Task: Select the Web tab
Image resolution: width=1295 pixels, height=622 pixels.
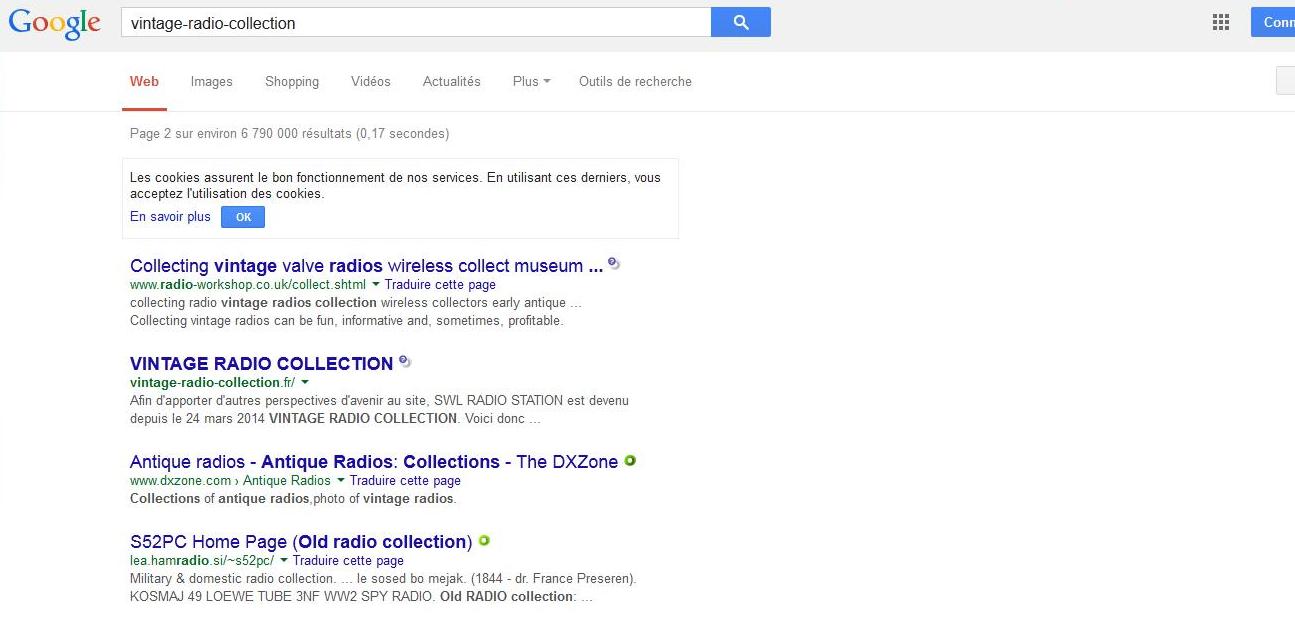Action: (x=144, y=82)
